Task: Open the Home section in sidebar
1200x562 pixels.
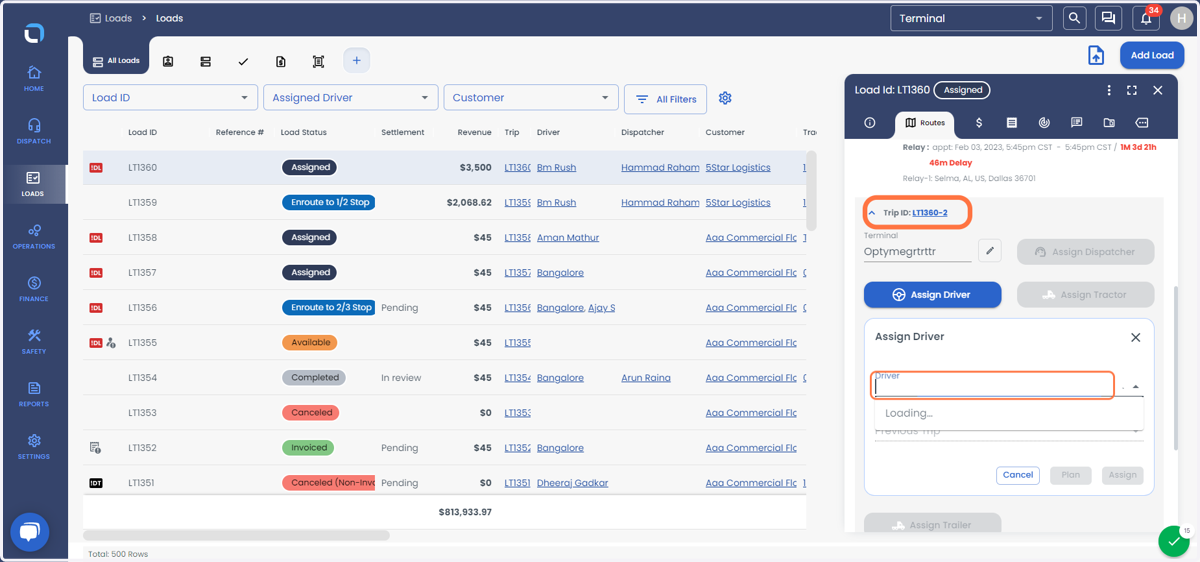Action: coord(34,78)
